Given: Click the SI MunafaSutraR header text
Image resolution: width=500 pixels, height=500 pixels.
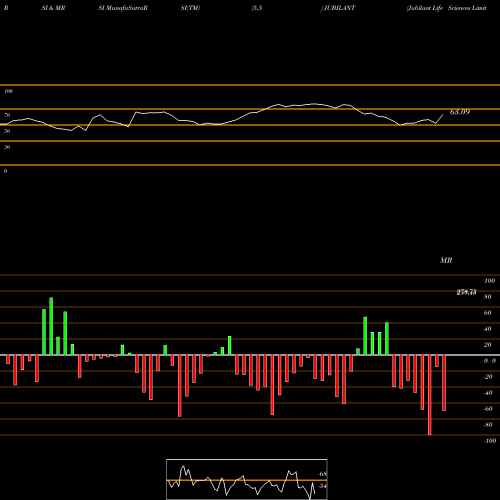Looking at the screenshot, I should pyautogui.click(x=123, y=8).
